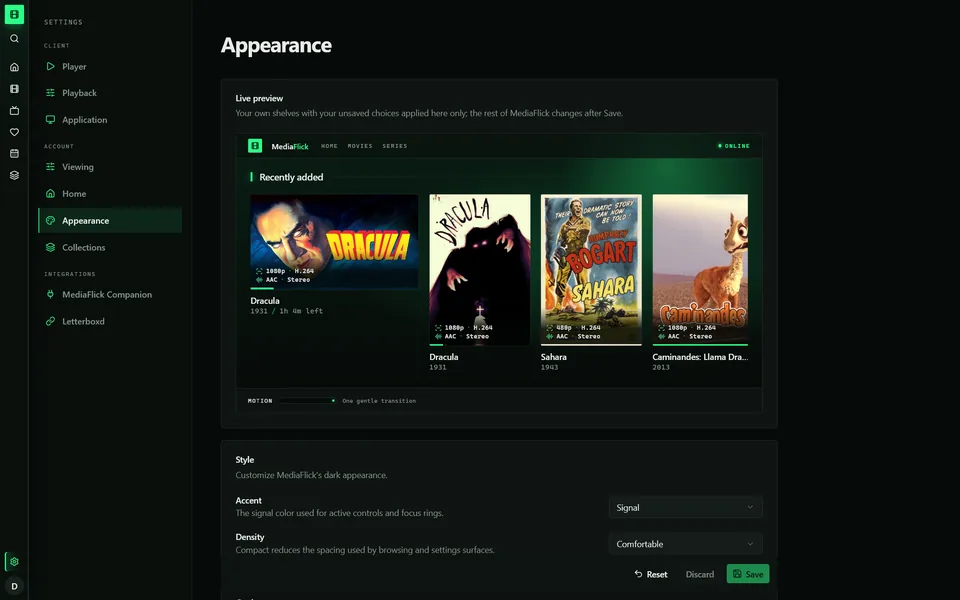Click the "Appearance" page heading
The image size is (960, 600).
(x=276, y=45)
